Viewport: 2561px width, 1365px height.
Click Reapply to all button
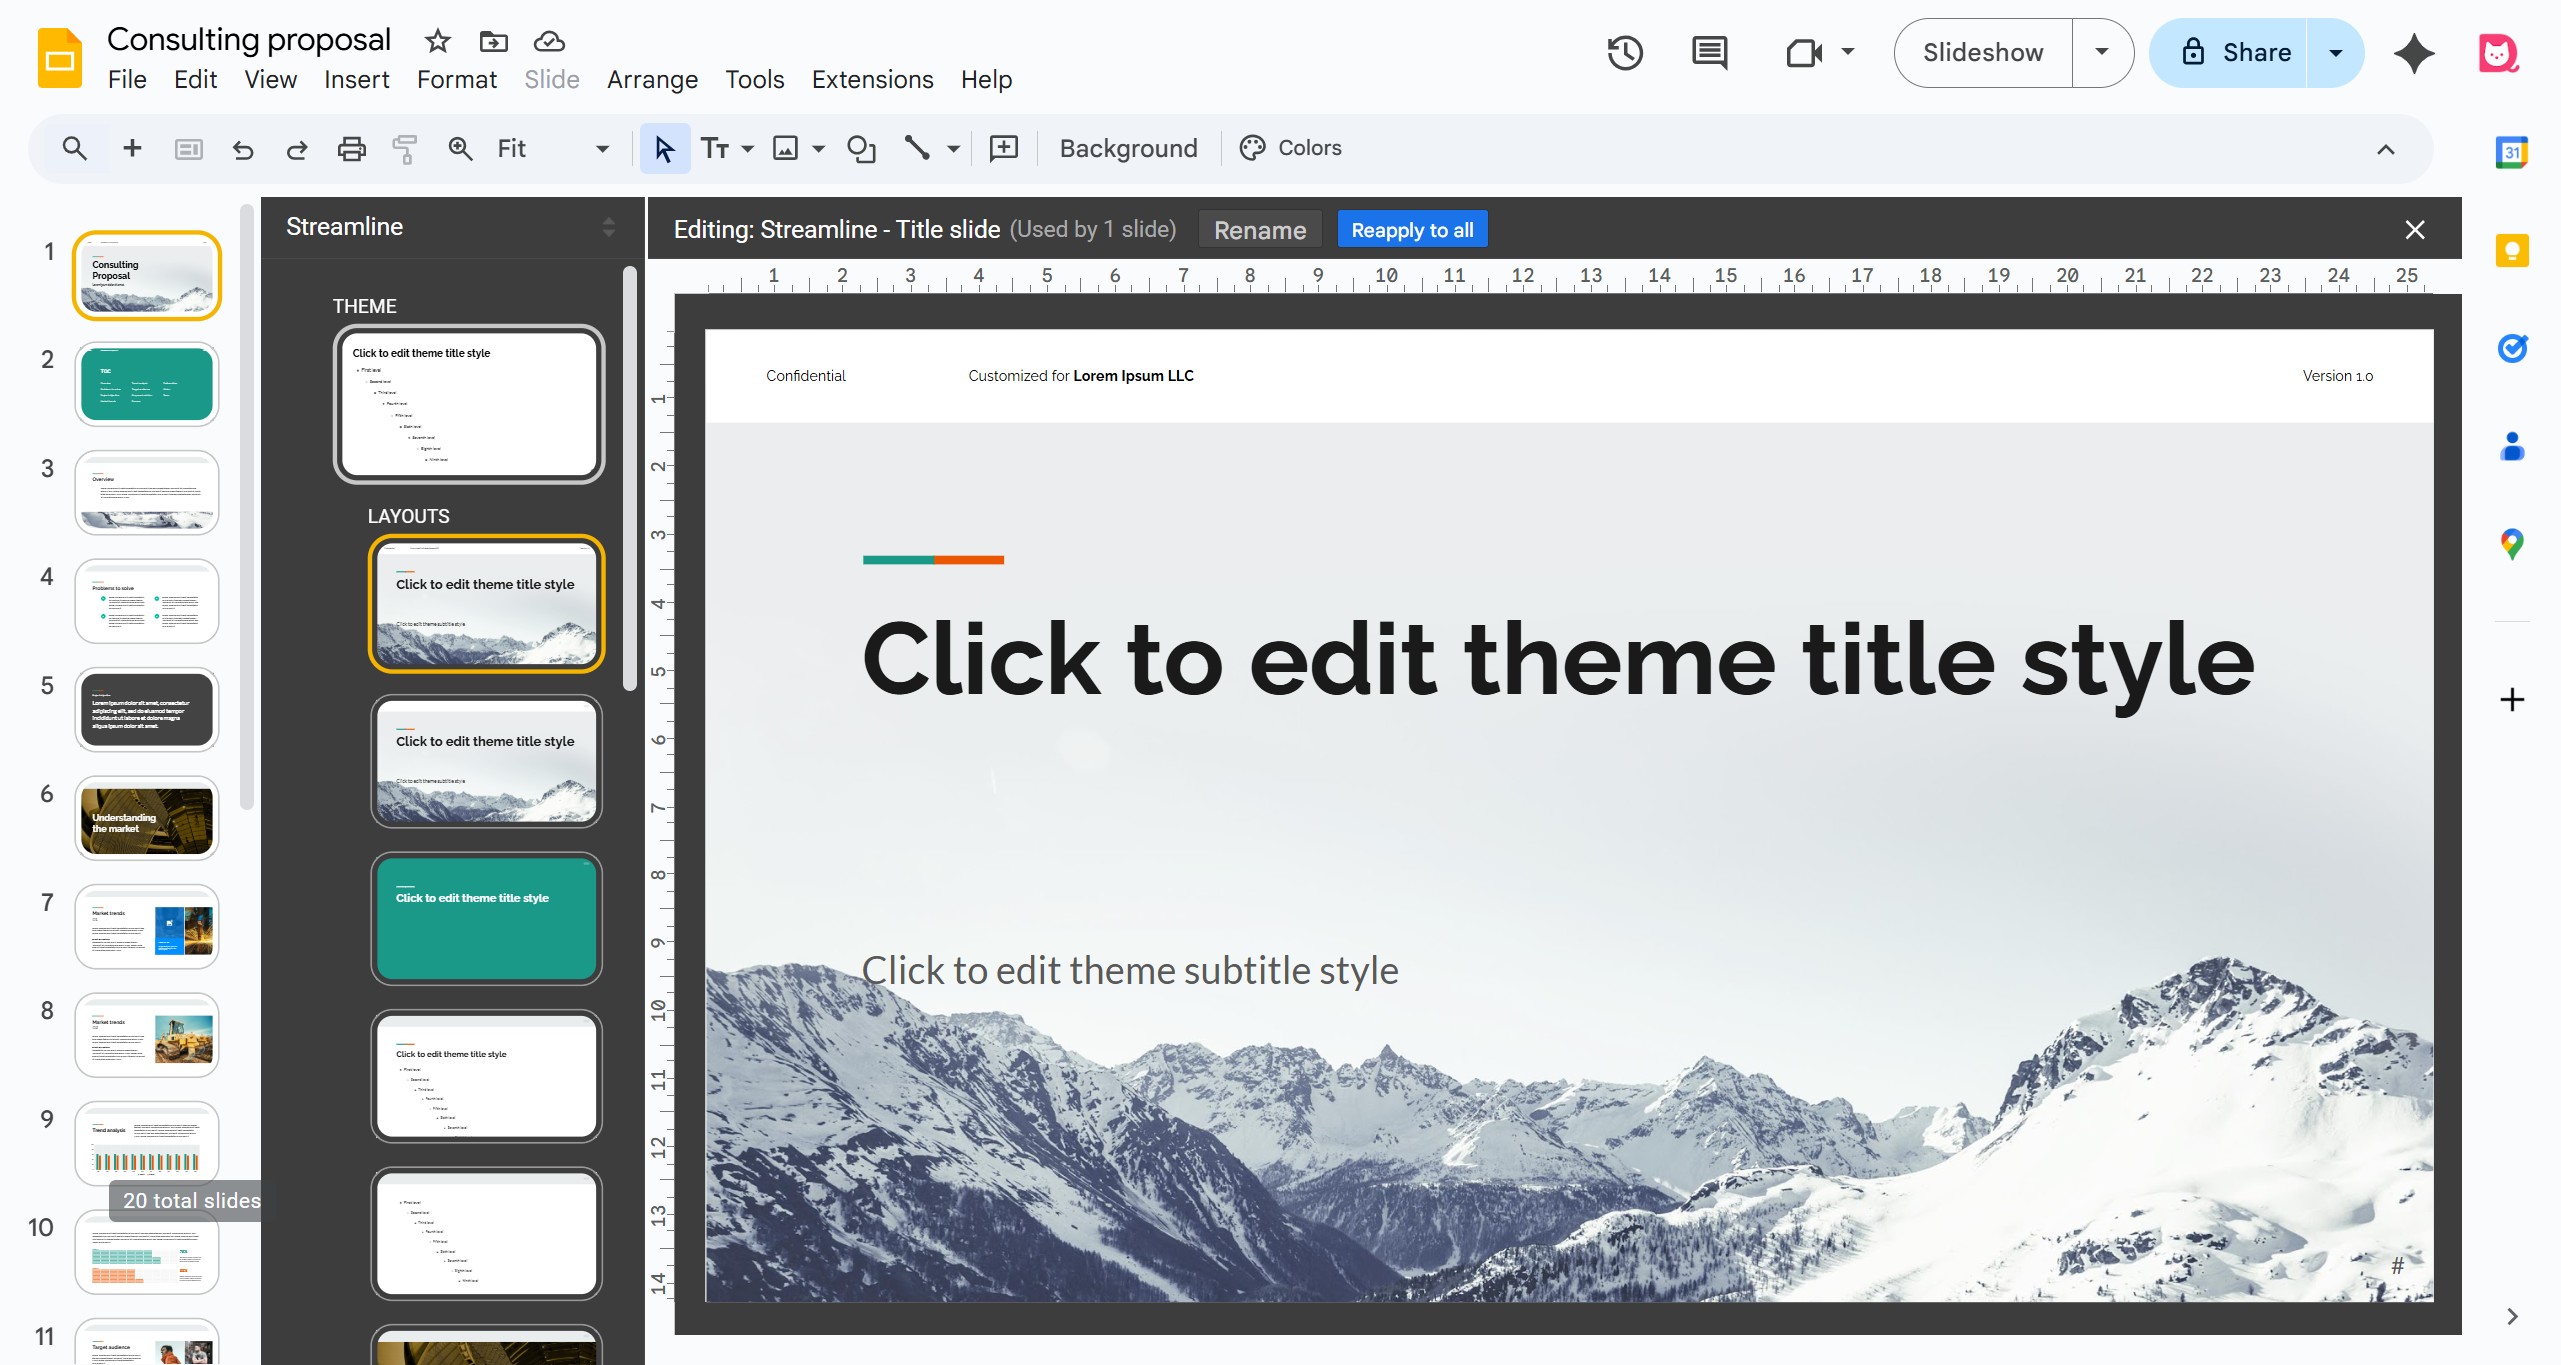coord(1412,230)
